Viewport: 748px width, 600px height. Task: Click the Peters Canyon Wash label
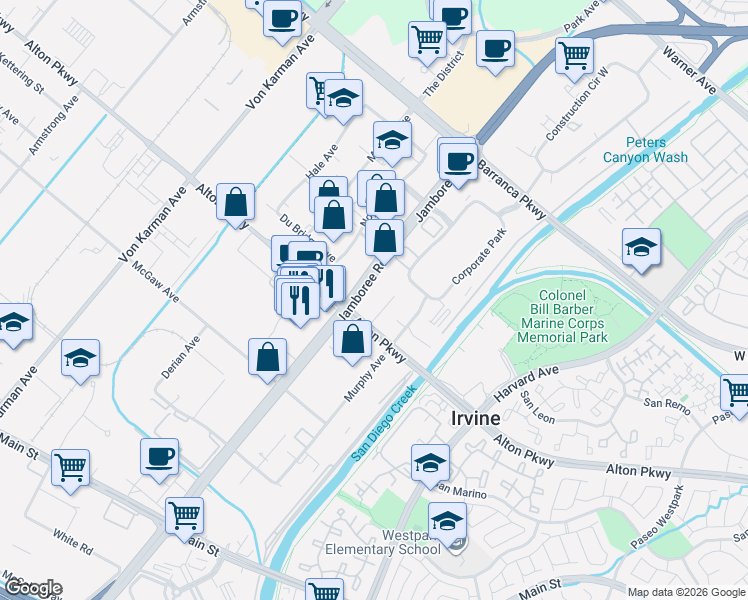[x=645, y=150]
